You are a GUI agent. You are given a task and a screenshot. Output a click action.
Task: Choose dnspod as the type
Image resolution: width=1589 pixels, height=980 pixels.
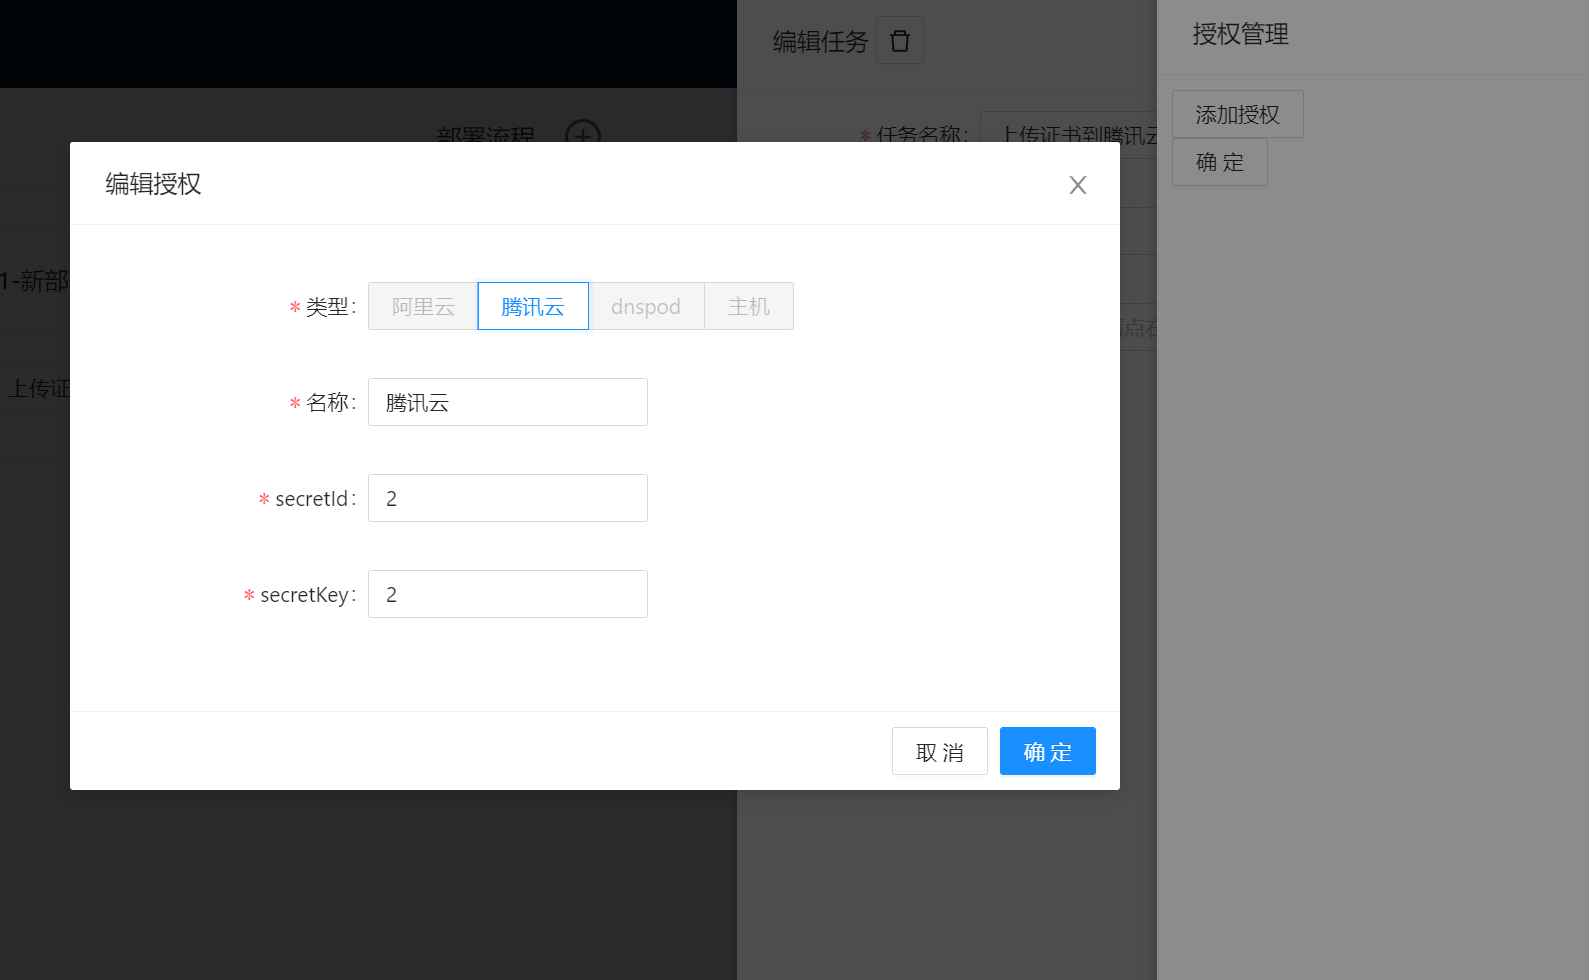pos(646,306)
